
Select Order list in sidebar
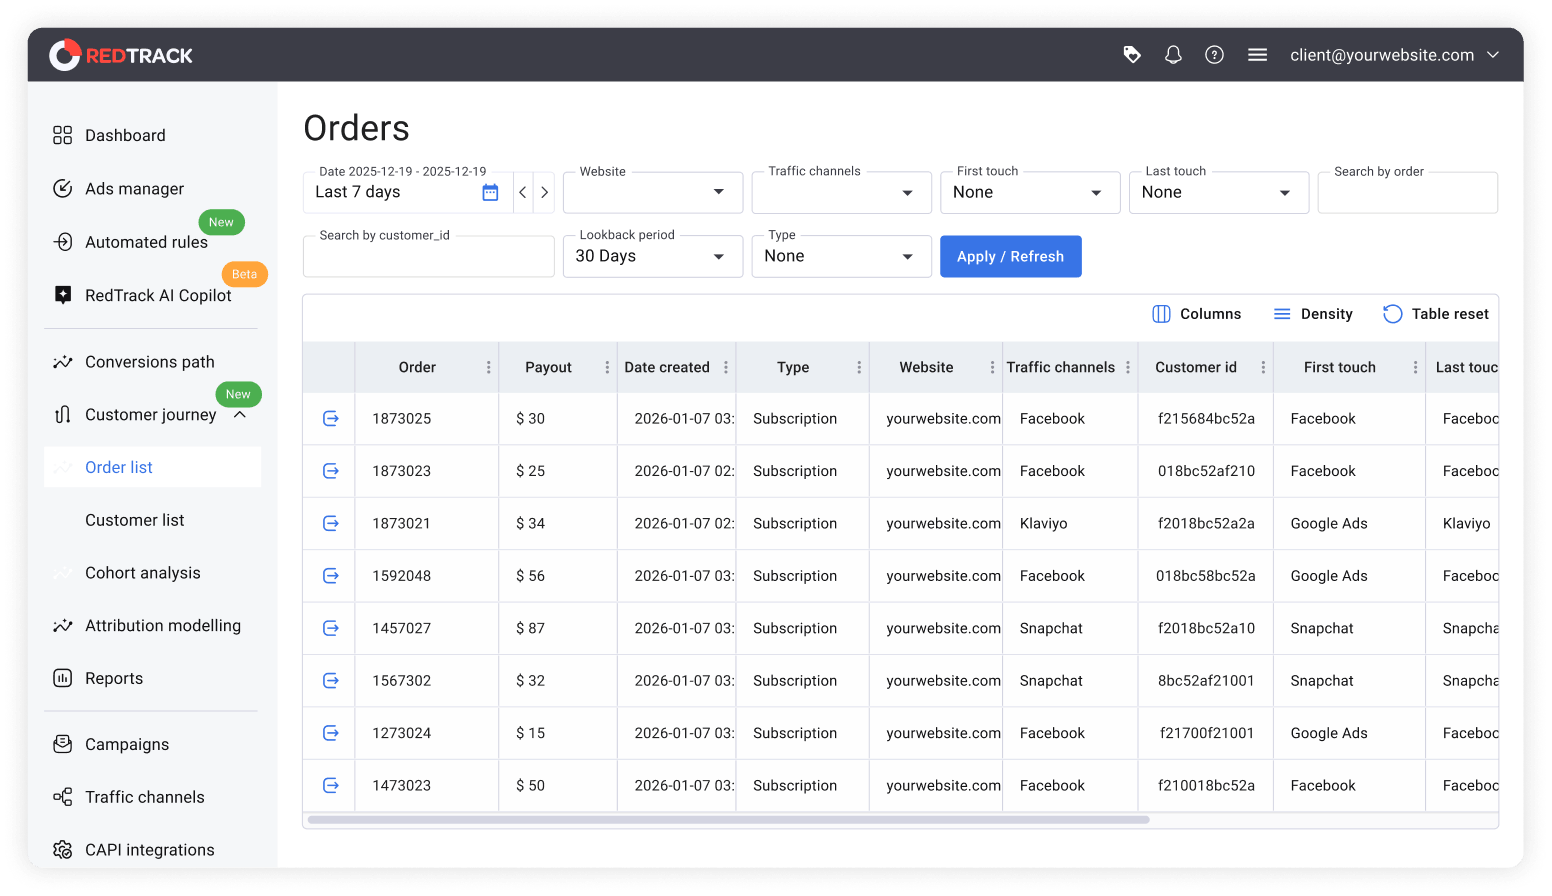tap(152, 467)
